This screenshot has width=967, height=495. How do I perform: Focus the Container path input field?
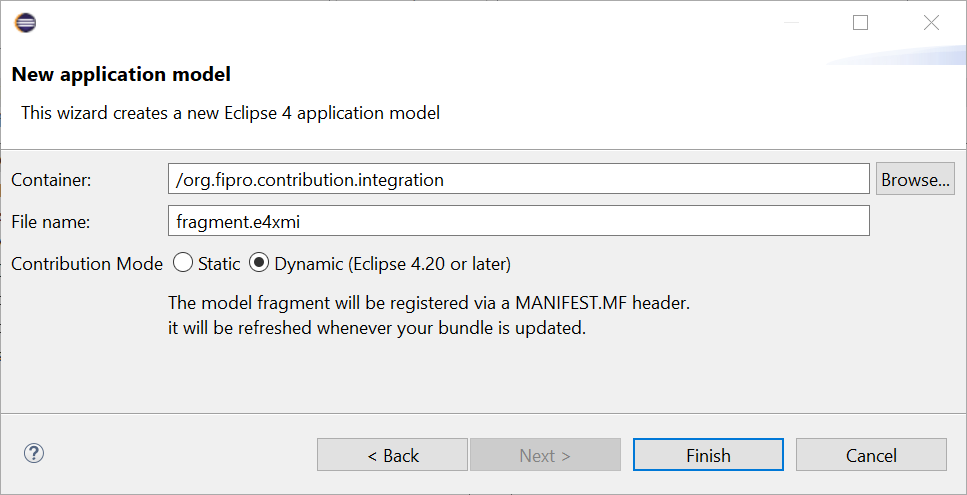coord(519,179)
